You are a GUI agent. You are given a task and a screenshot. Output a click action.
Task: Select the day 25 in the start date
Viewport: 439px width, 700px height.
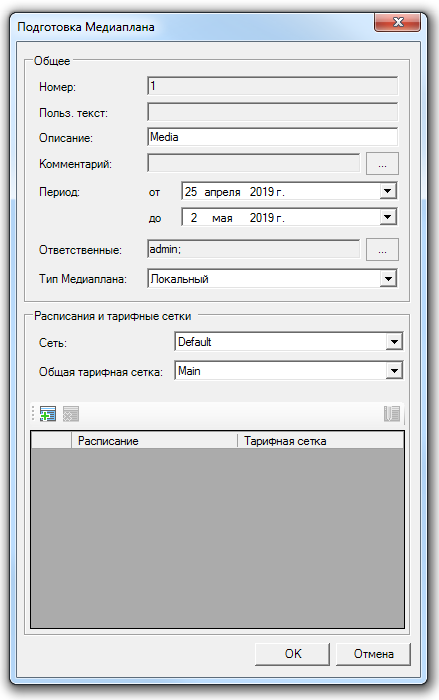point(191,192)
